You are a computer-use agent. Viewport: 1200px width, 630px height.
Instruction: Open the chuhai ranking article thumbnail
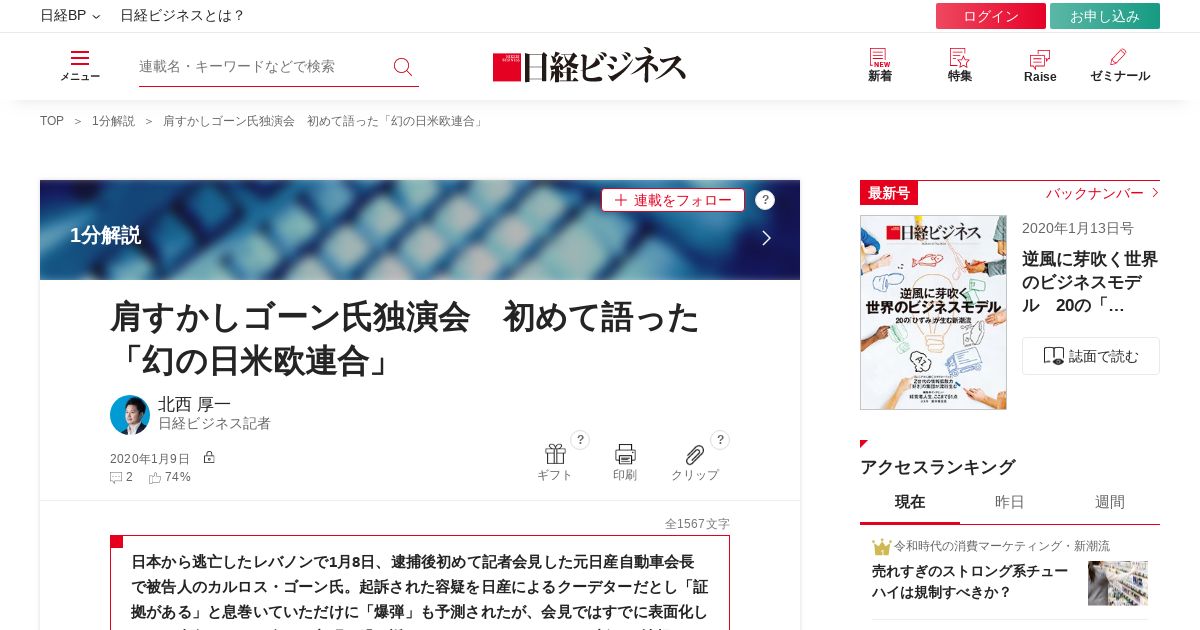[x=1118, y=583]
